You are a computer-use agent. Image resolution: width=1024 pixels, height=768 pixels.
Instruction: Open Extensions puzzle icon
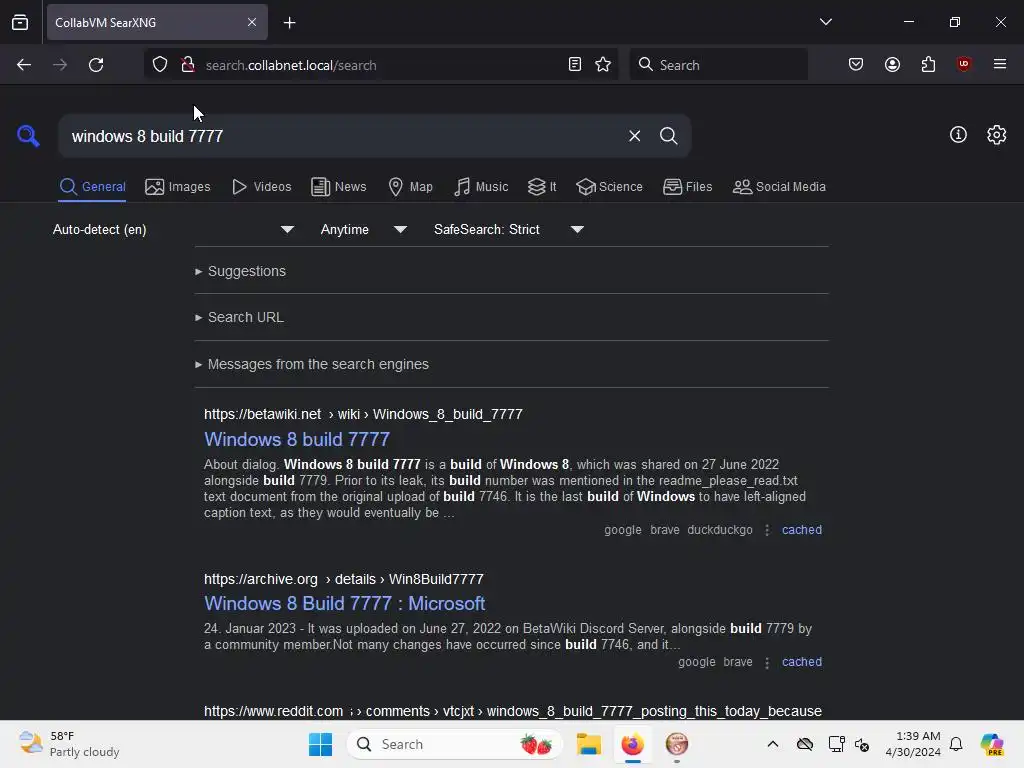click(x=928, y=64)
